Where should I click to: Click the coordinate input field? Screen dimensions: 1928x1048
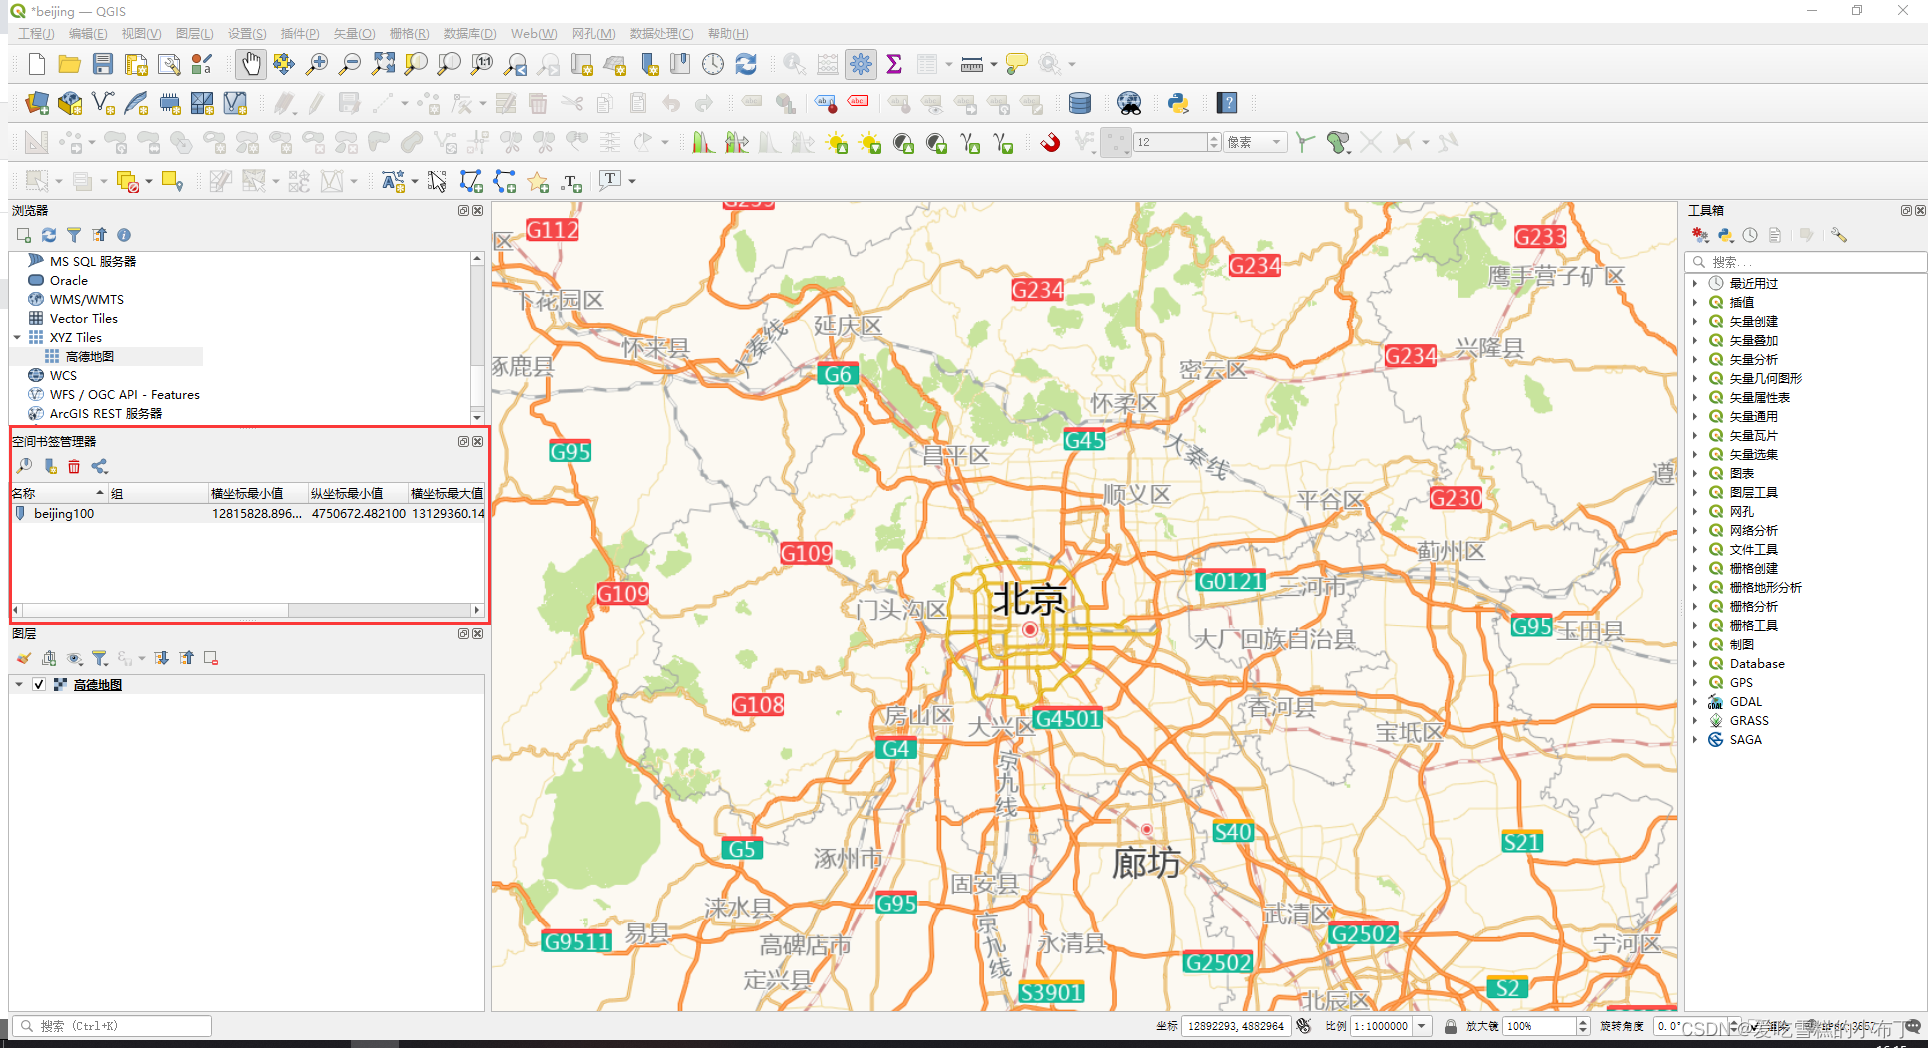(x=1237, y=1026)
